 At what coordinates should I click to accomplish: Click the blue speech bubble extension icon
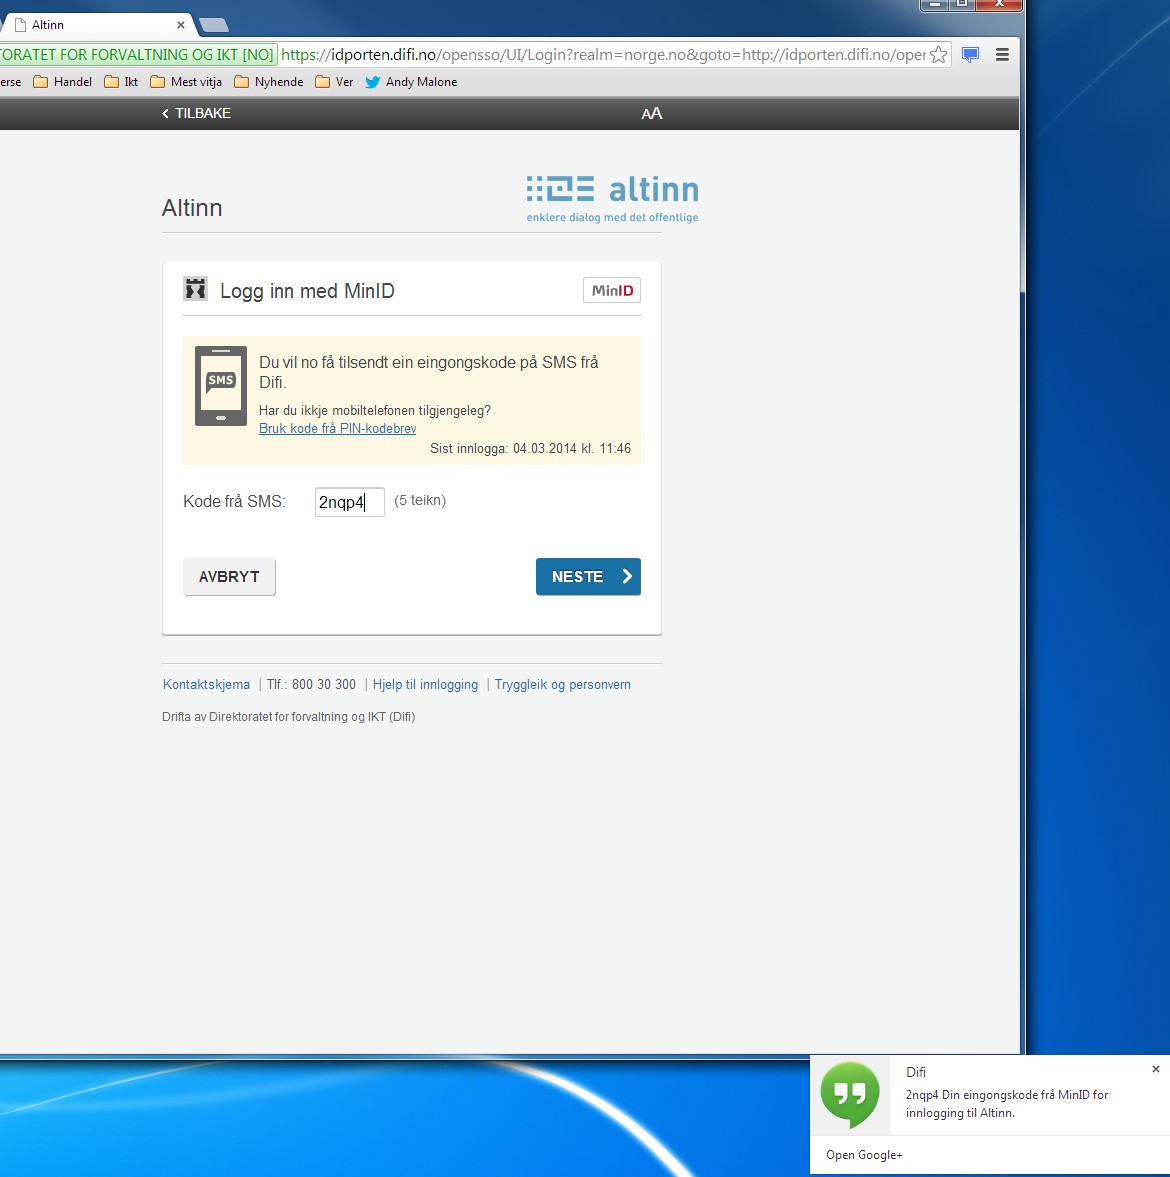(x=970, y=55)
